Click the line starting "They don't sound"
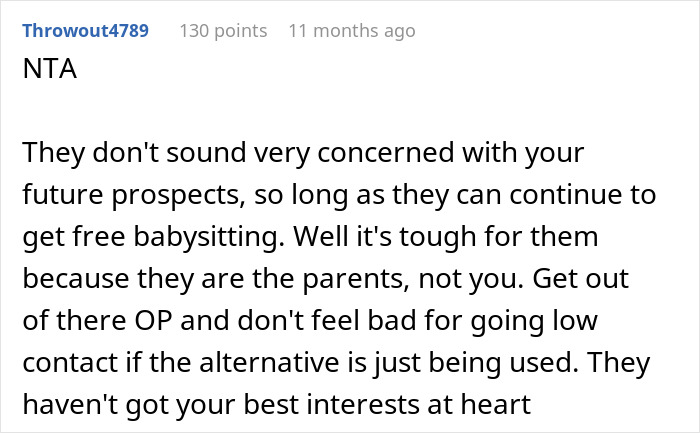This screenshot has height=433, width=700. [300, 155]
